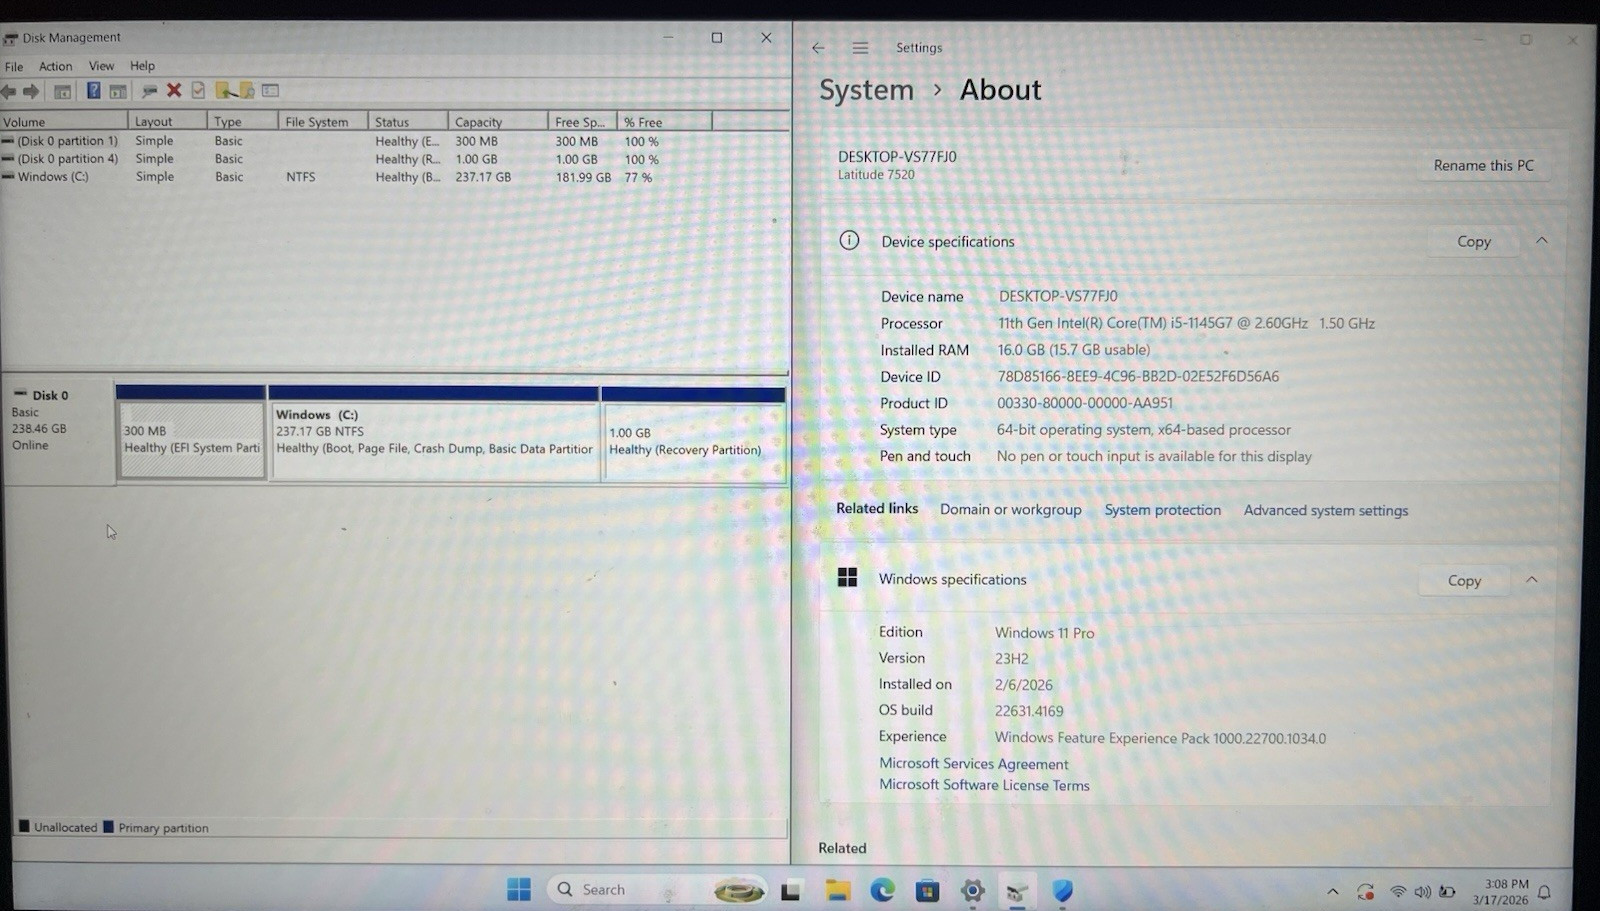Open the Domain or workgroup link

tap(1010, 509)
